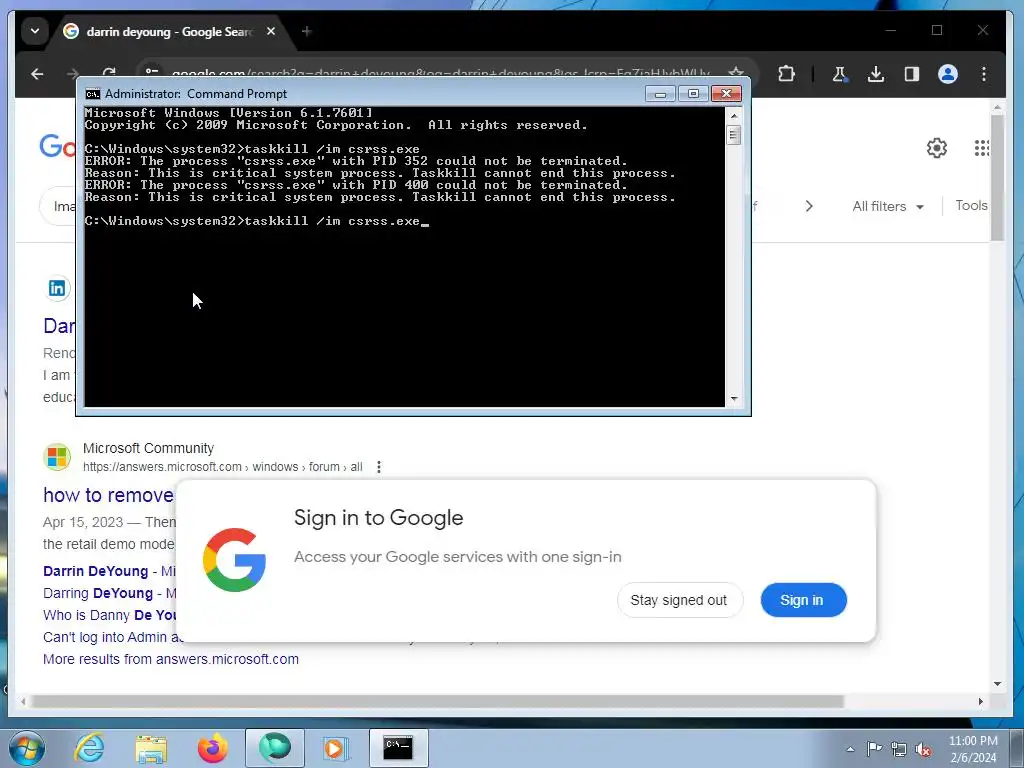This screenshot has height=768, width=1024.
Task: Open 'how to remove' result link
Action: point(108,495)
